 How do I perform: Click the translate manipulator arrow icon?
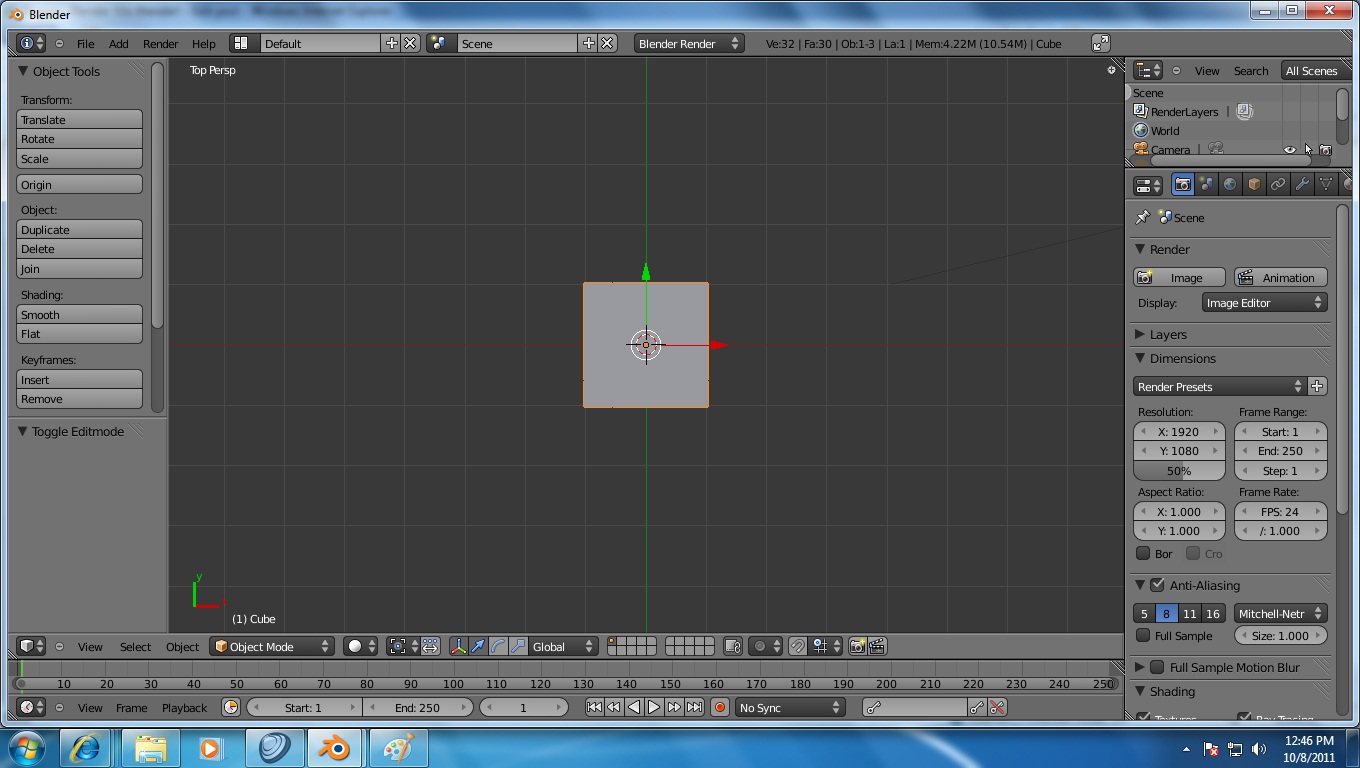tap(478, 647)
